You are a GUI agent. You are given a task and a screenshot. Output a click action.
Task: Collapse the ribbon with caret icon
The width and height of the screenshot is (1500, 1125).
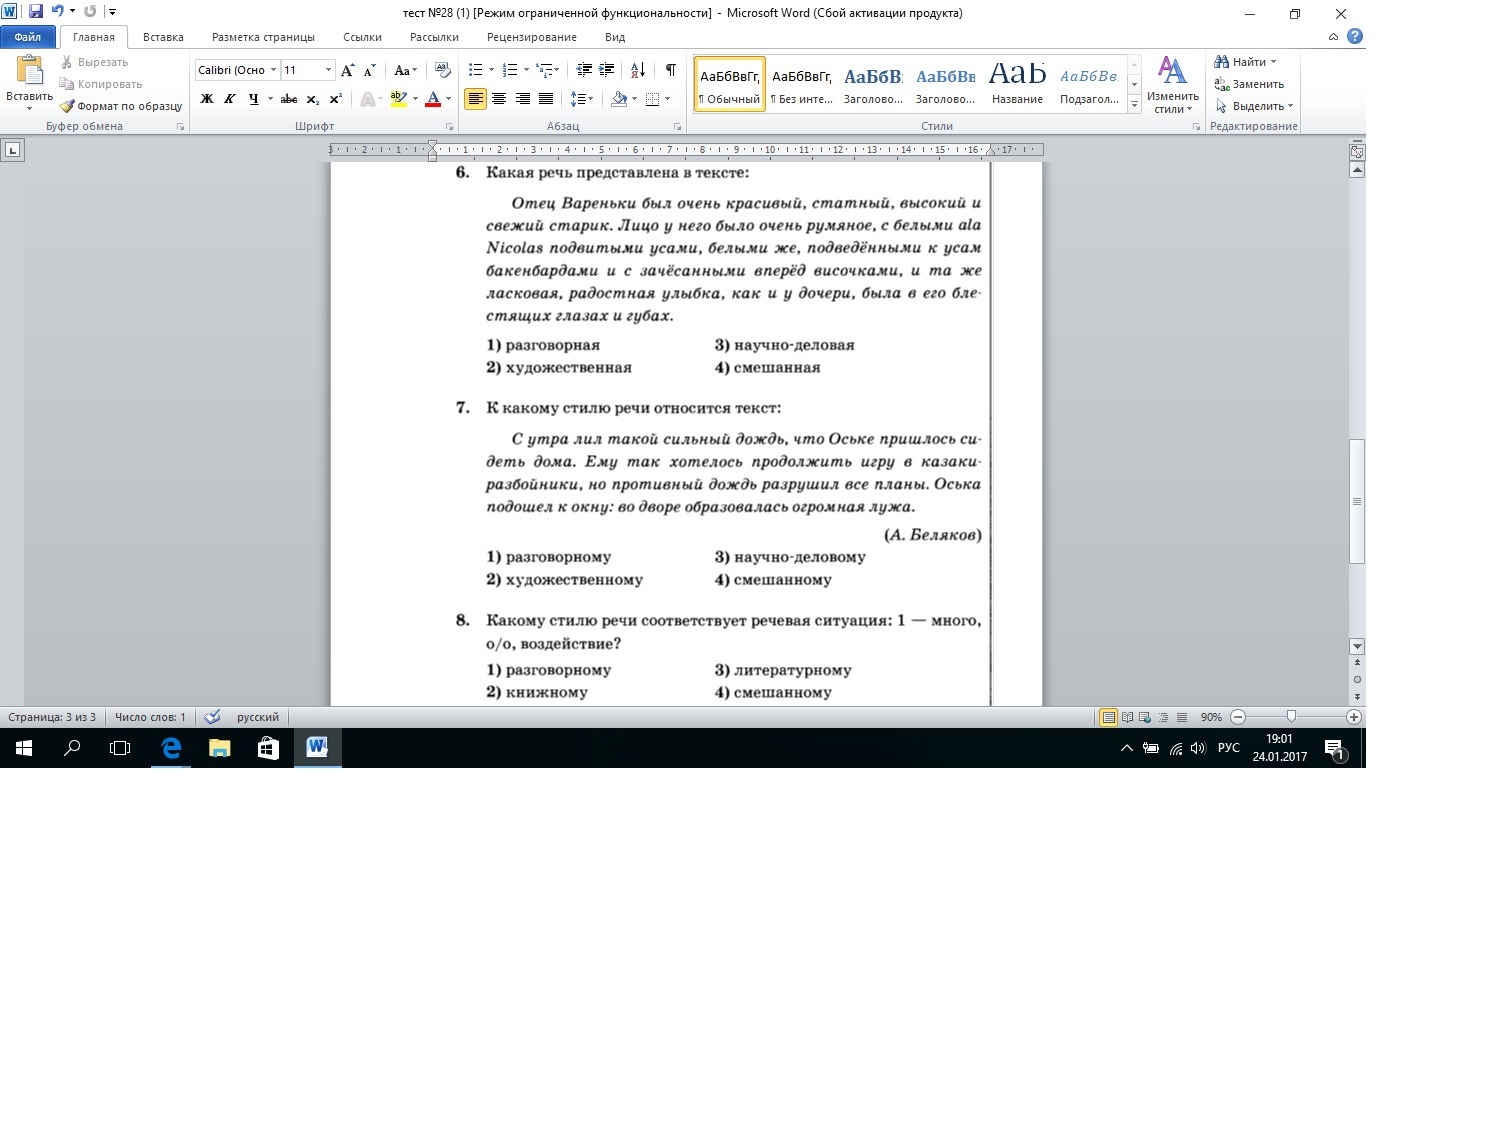click(1333, 37)
